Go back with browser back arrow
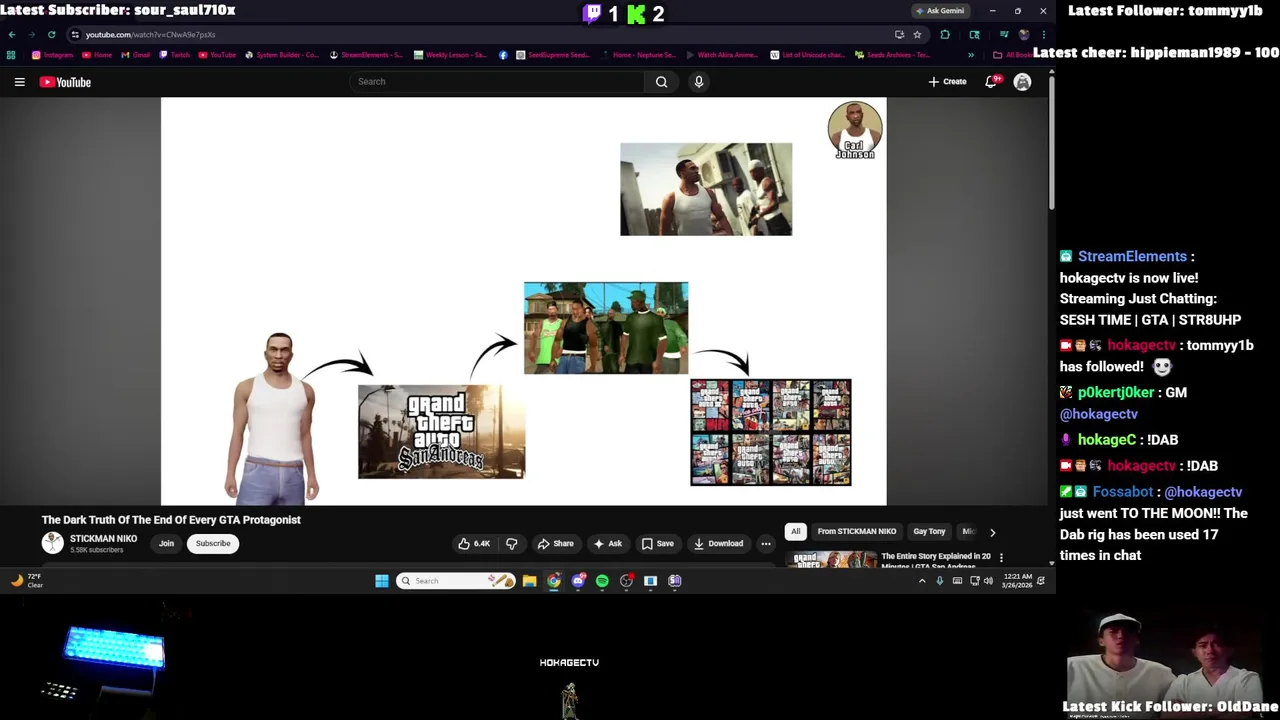 tap(12, 35)
